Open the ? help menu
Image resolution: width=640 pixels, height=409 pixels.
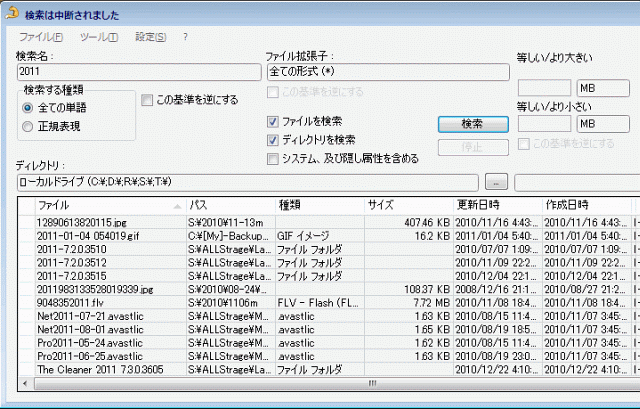click(185, 37)
